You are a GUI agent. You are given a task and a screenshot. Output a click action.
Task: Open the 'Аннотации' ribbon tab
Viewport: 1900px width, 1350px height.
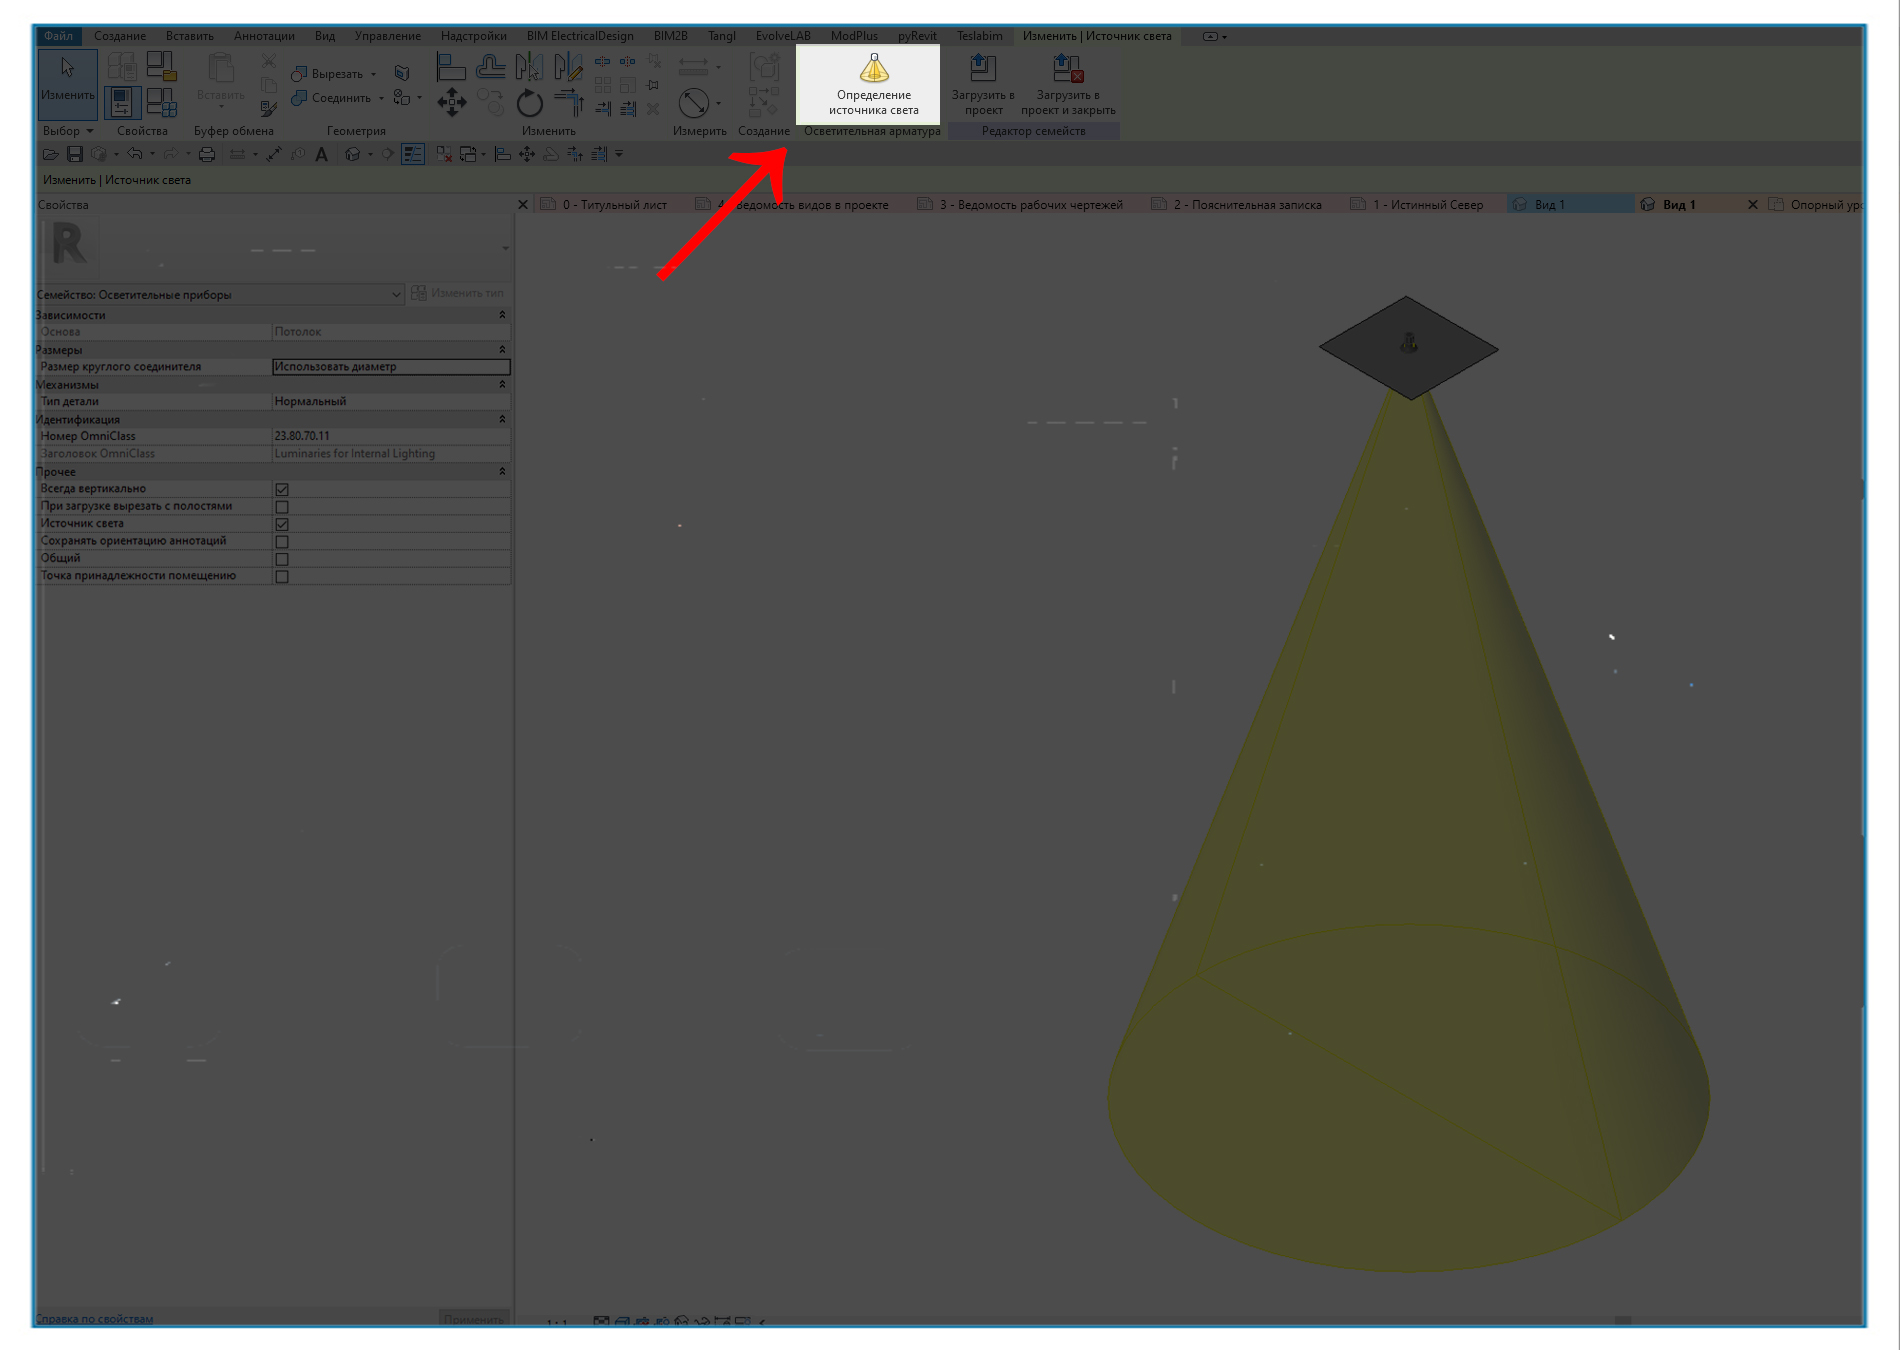(x=264, y=36)
